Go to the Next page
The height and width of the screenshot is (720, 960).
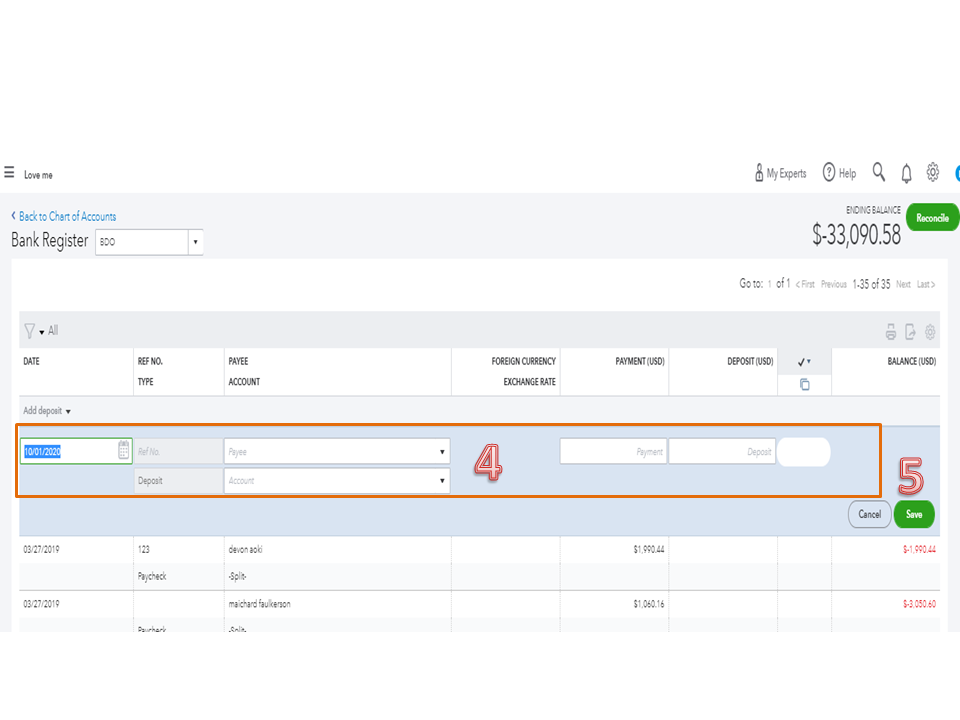click(903, 284)
